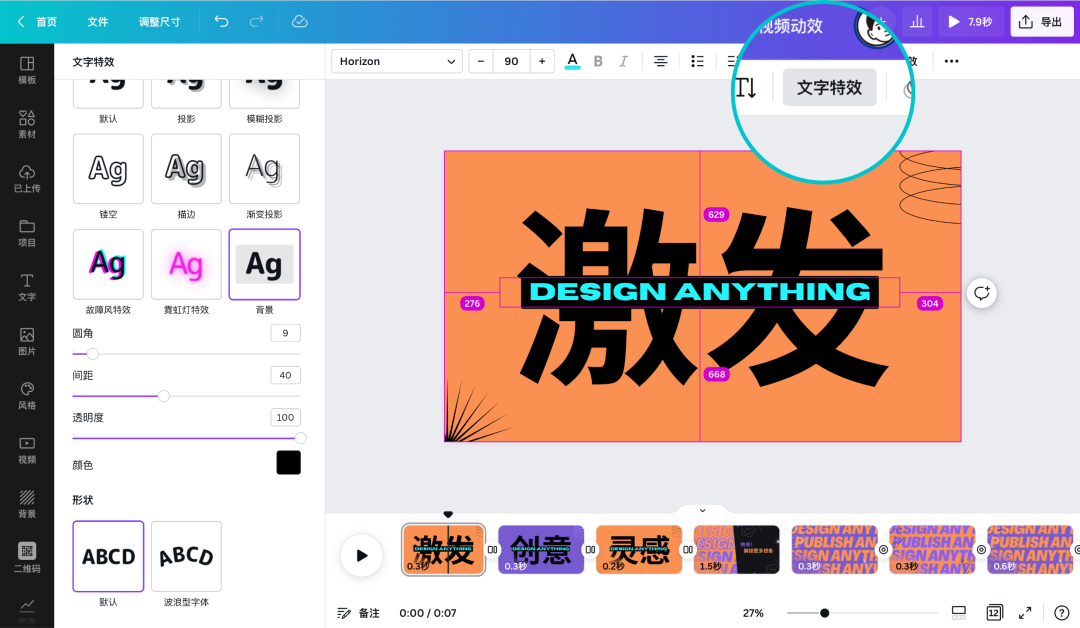Open the 背景 background sidebar panel
The width and height of the screenshot is (1080, 628).
point(27,504)
